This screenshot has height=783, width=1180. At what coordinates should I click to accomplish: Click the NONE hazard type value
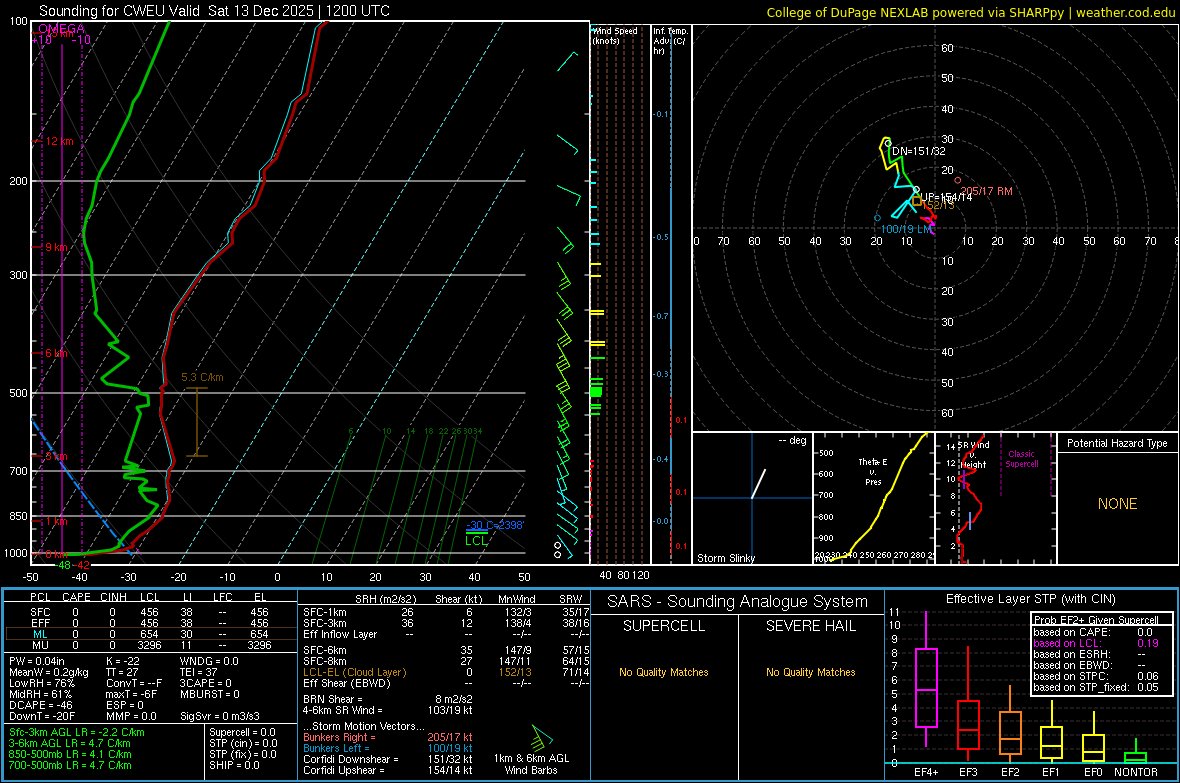(x=1117, y=504)
